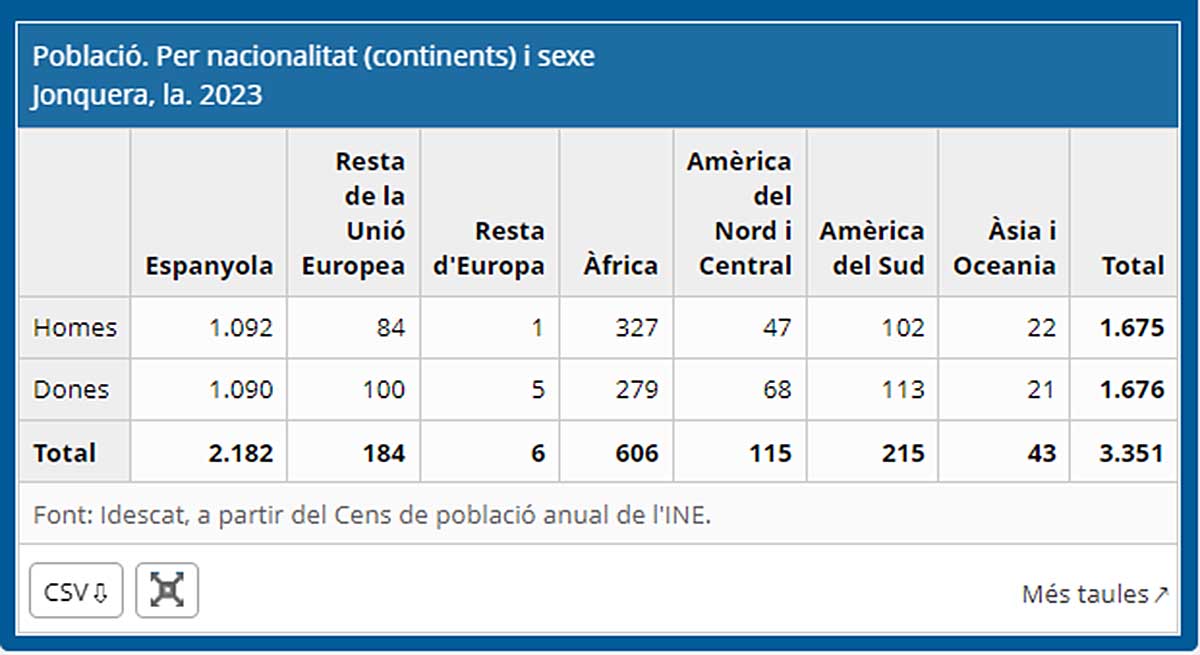Open the Més taules link
1200x655 pixels.
point(1094,594)
